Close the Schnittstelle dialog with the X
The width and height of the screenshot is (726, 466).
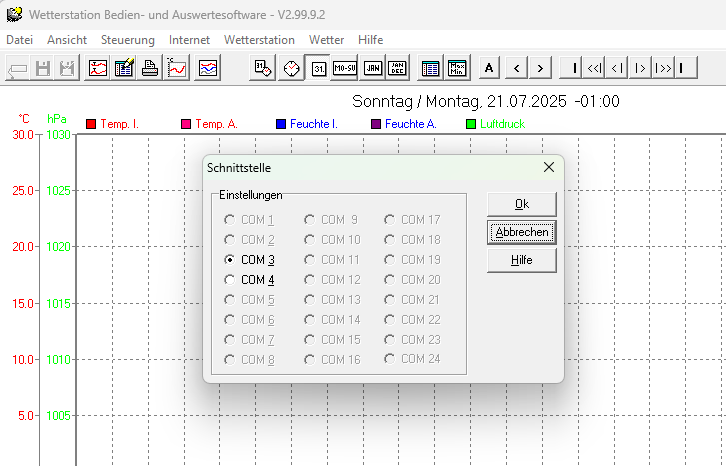[x=549, y=167]
